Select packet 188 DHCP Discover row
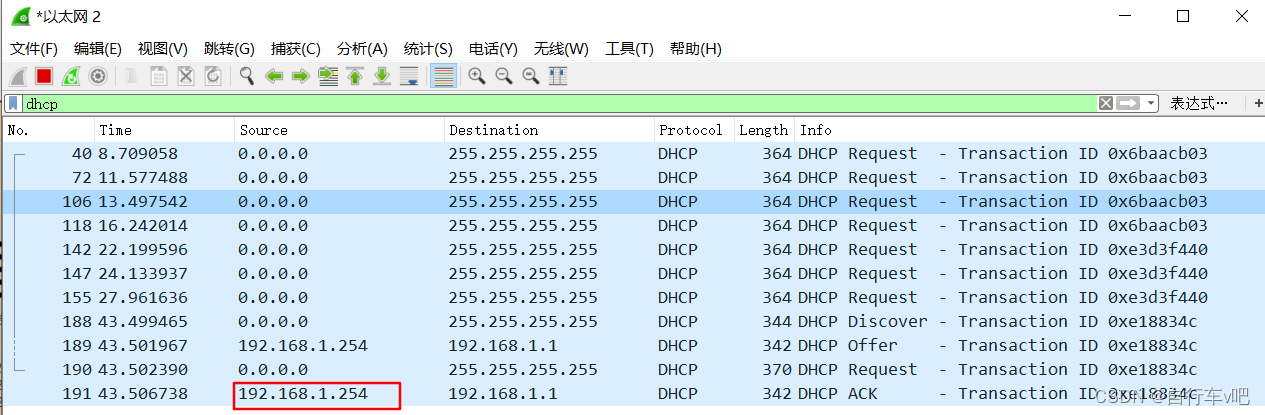1265x415 pixels. [634, 322]
